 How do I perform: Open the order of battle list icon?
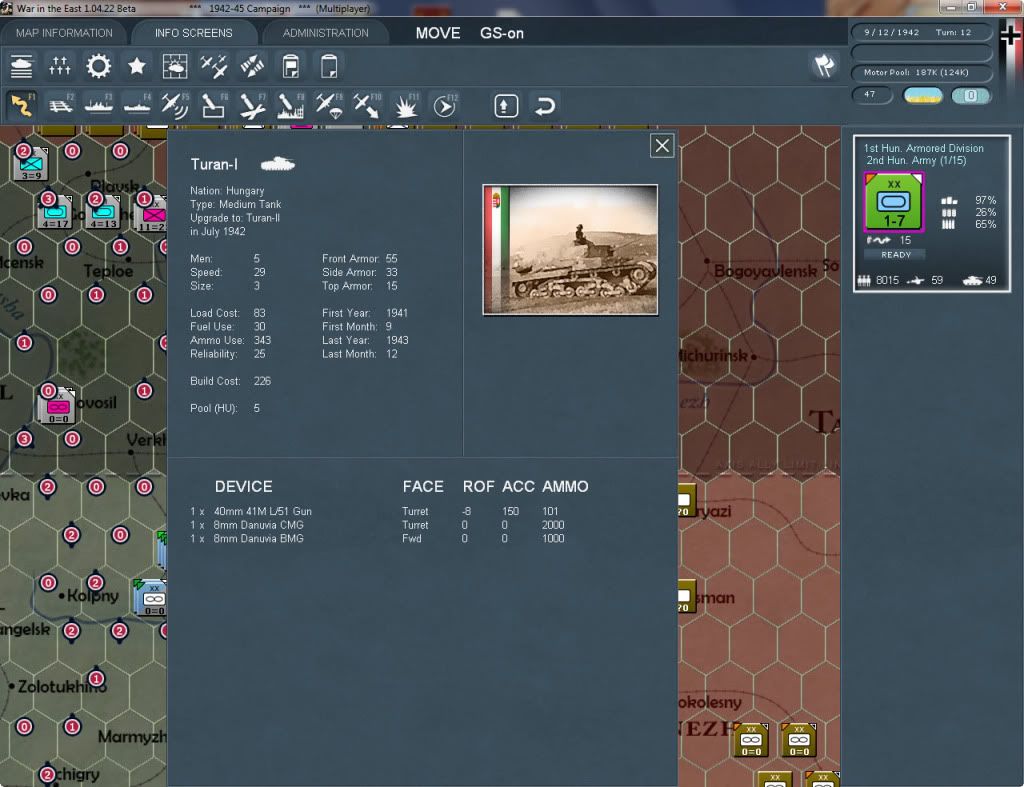click(x=22, y=66)
